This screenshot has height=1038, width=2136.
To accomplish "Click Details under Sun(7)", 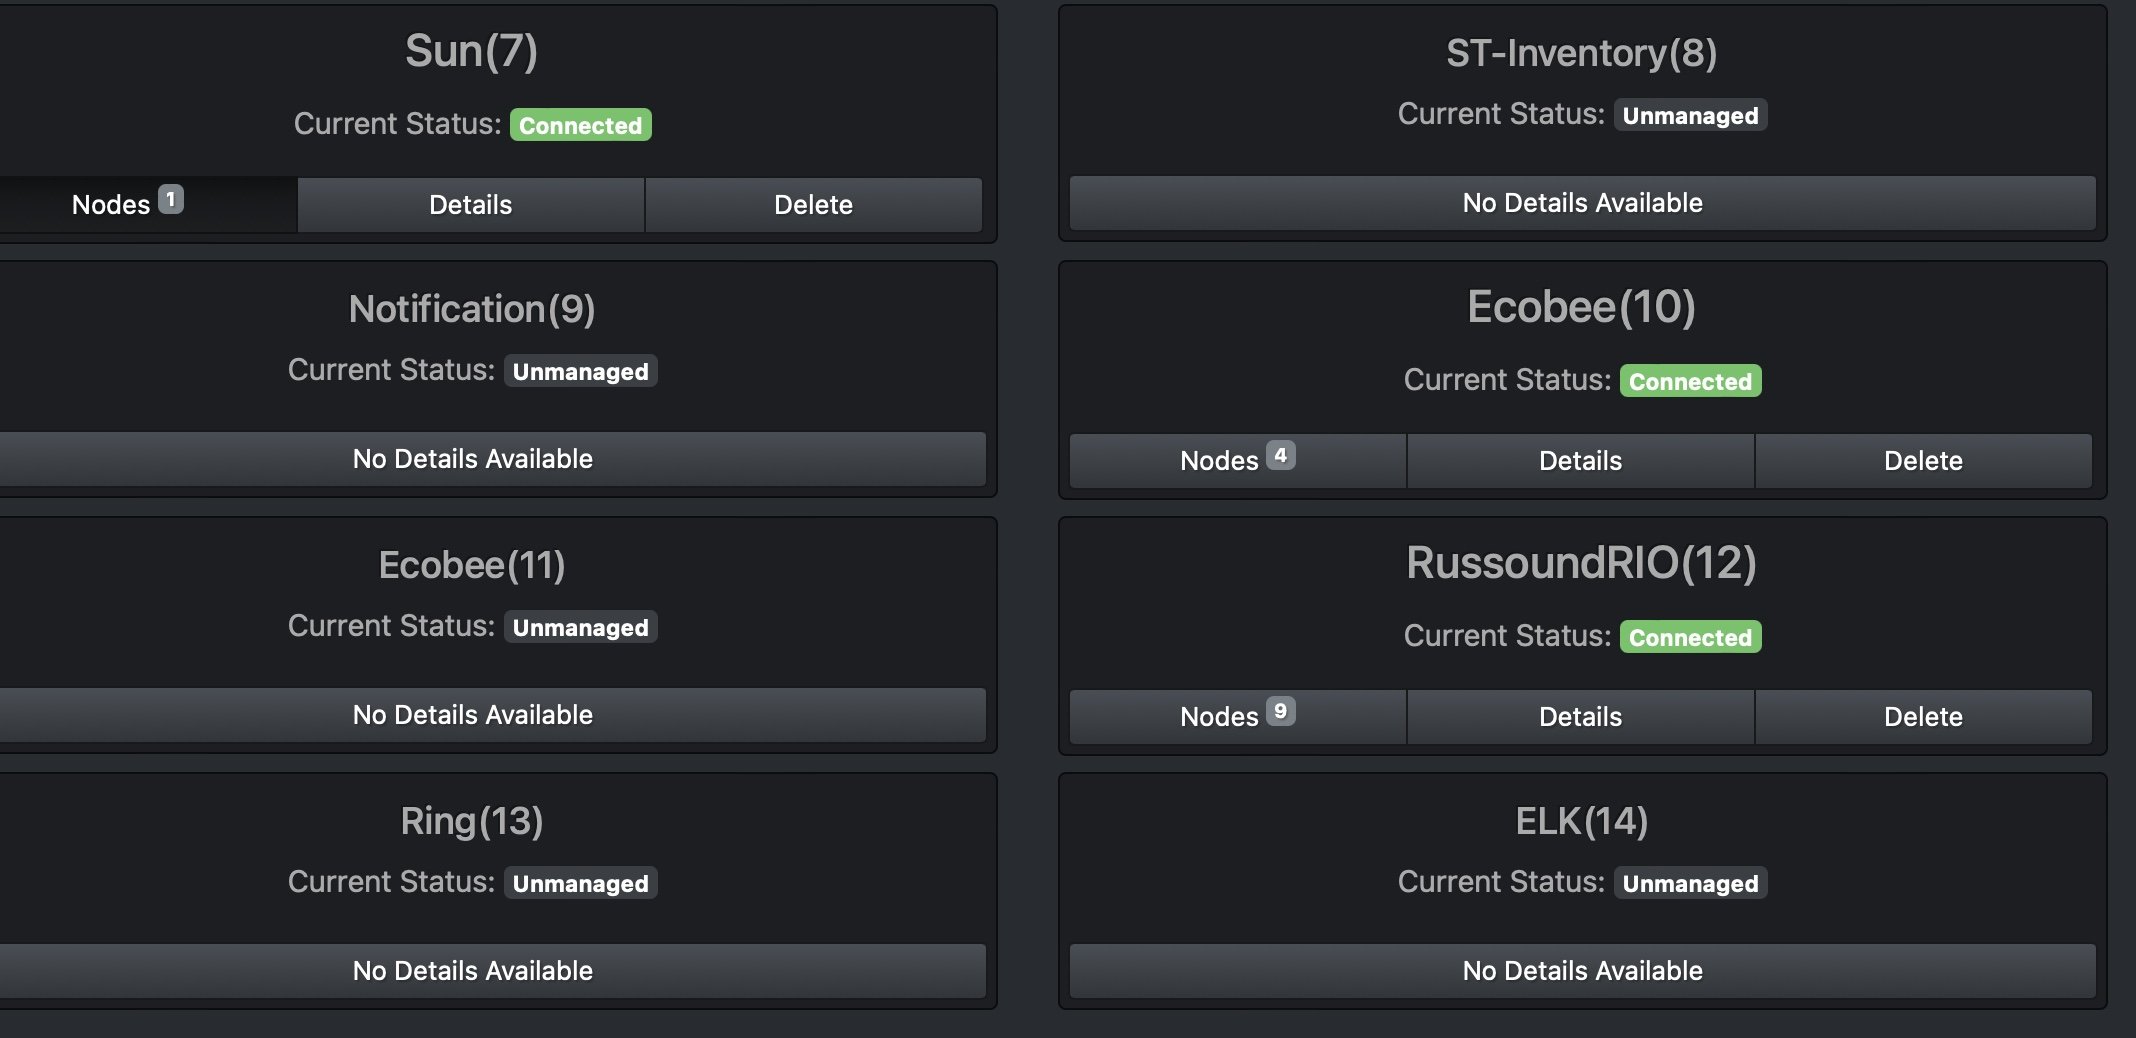I will (470, 205).
